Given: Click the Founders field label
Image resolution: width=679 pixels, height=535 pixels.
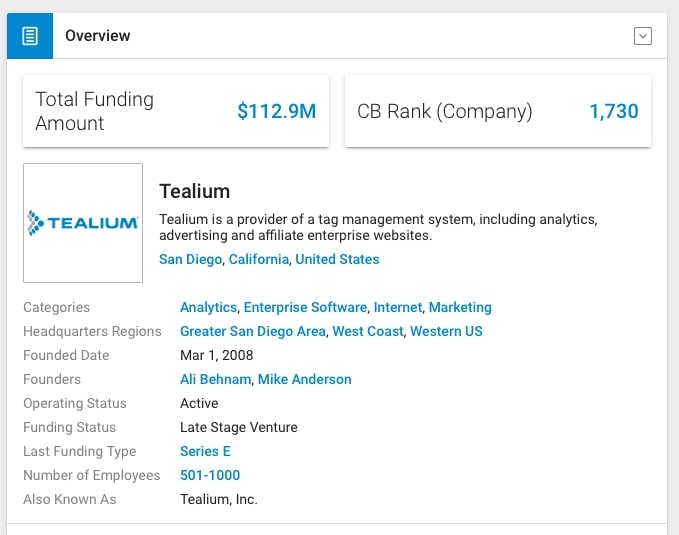Looking at the screenshot, I should point(52,379).
